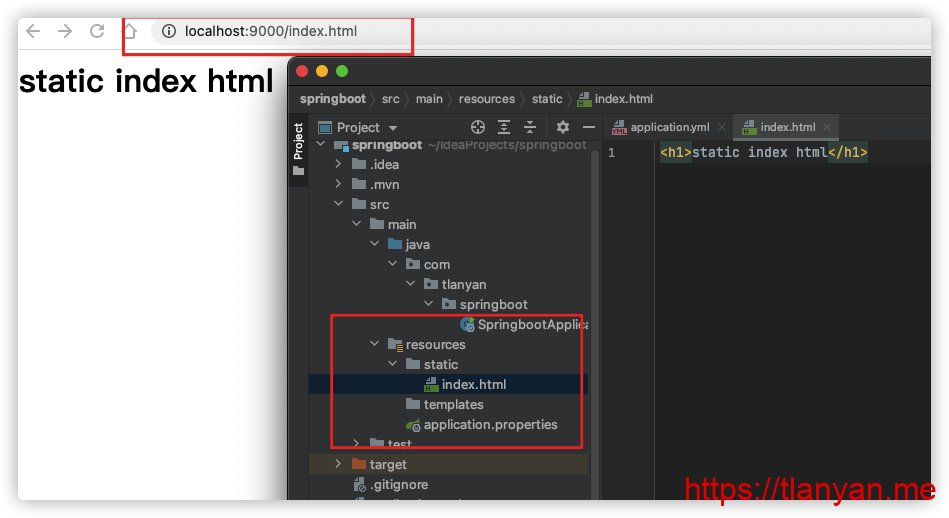
Task: Select the templates folder in the tree
Action: pos(453,405)
